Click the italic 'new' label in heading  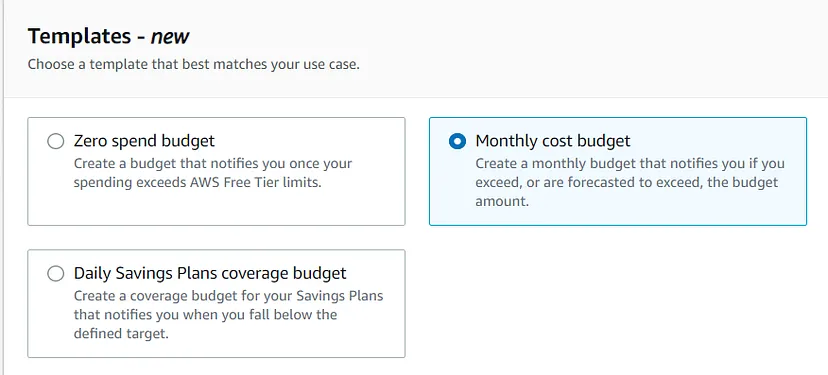[170, 36]
